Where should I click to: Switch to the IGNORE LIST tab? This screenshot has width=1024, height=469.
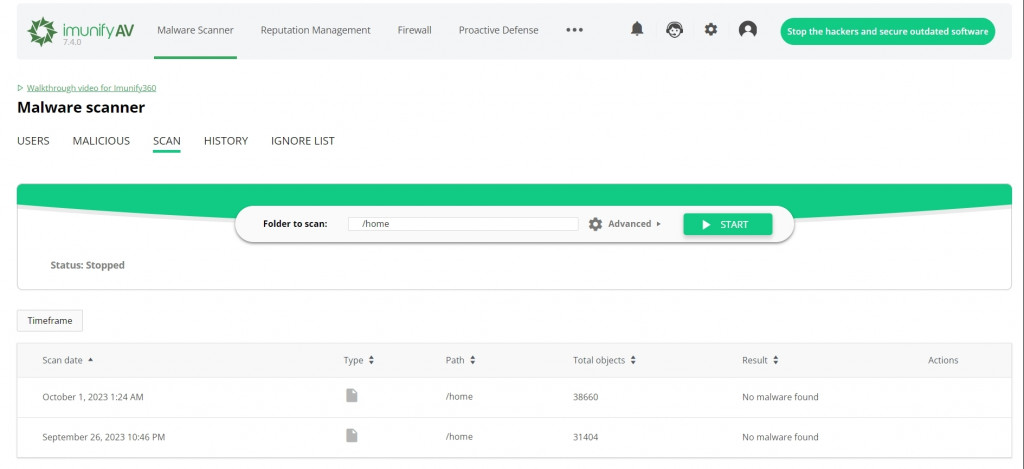(302, 140)
